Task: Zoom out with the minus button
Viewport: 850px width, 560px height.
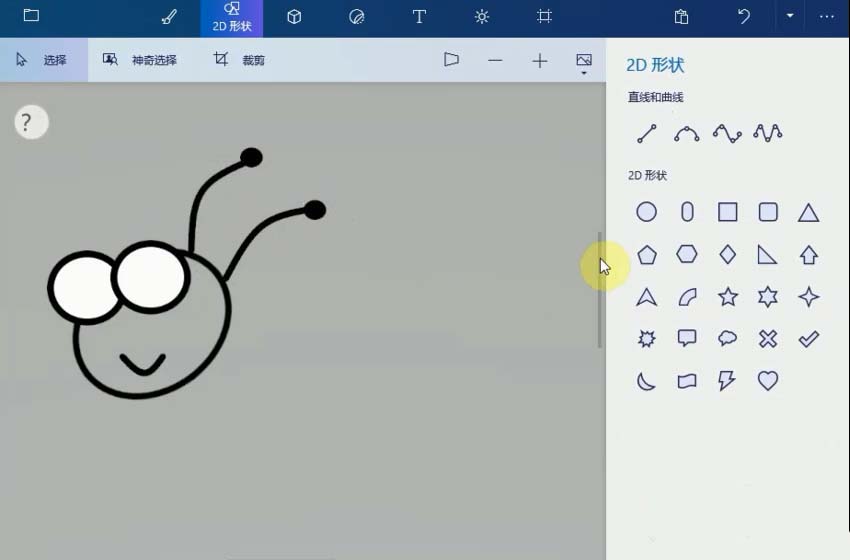Action: click(x=495, y=60)
